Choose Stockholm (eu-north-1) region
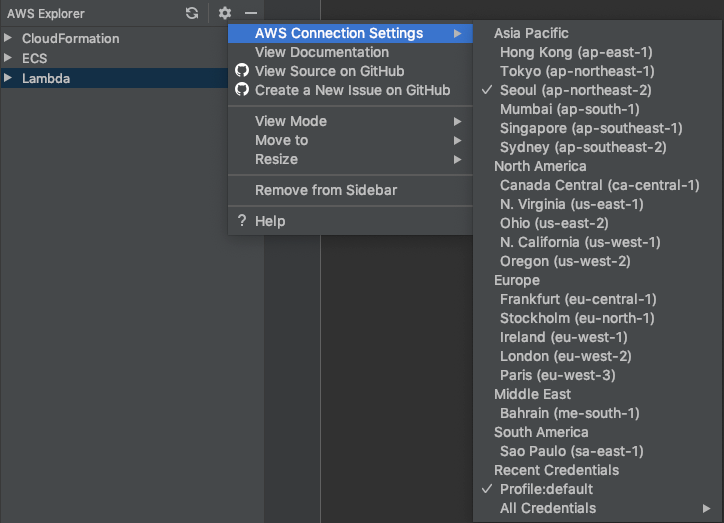 (598, 318)
